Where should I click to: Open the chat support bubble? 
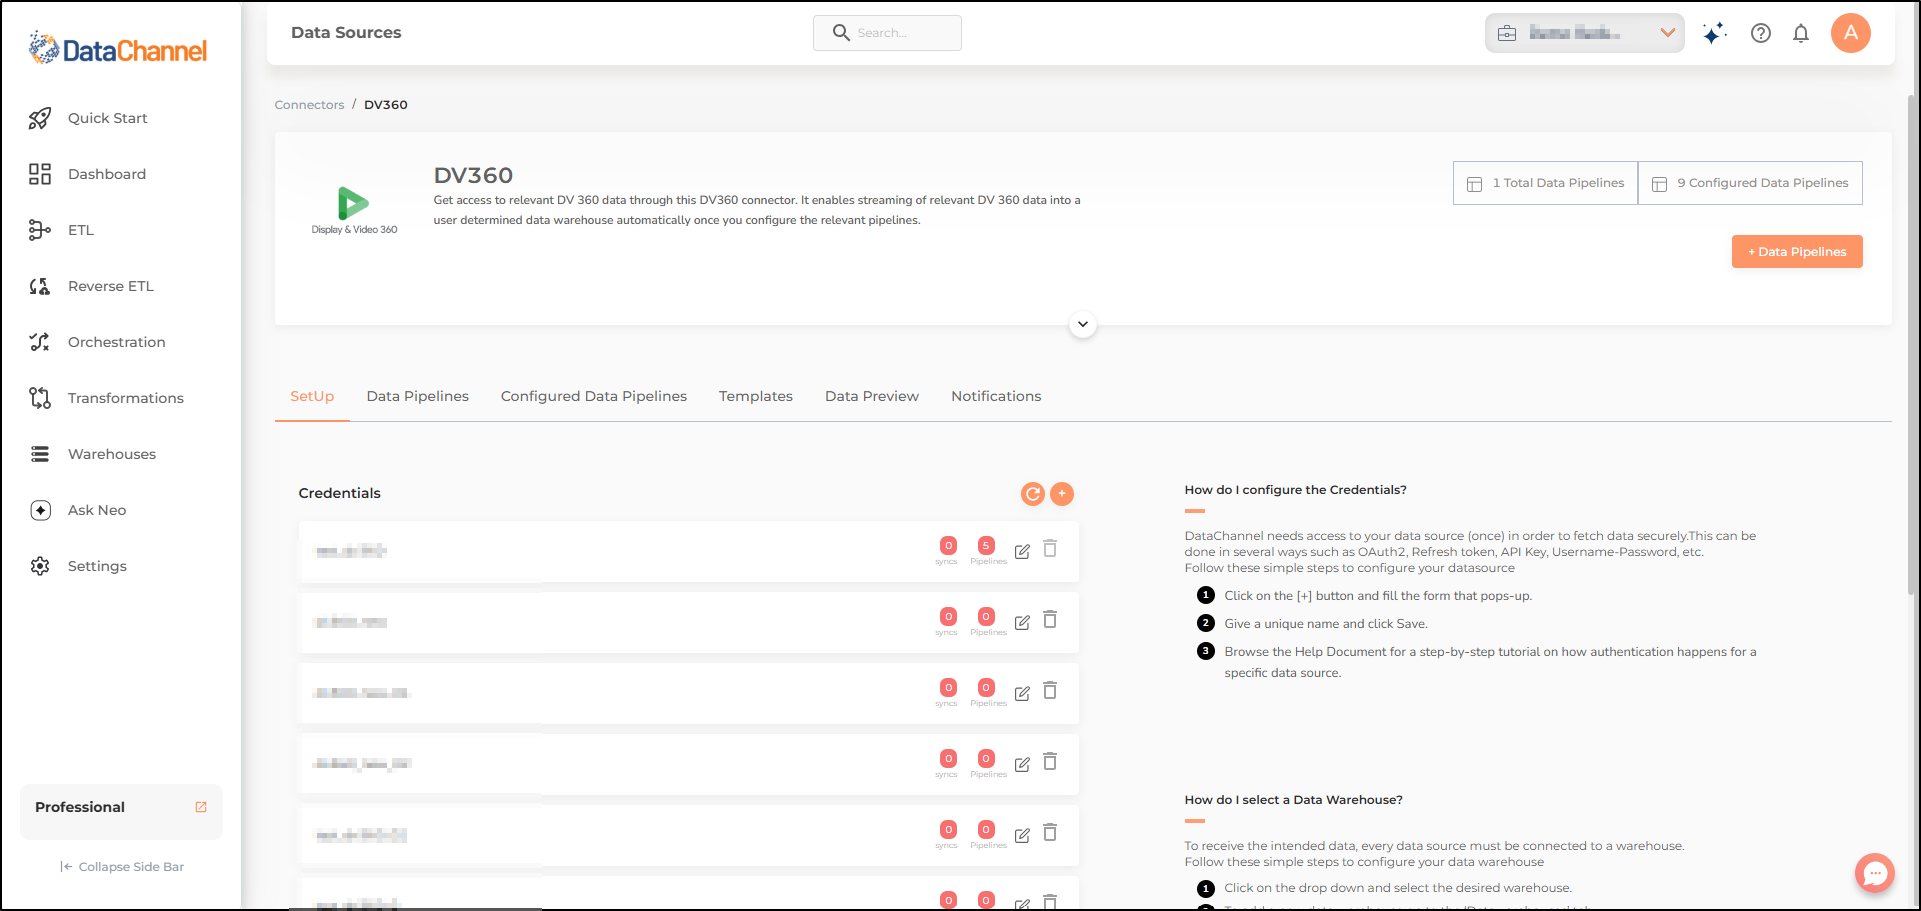click(x=1875, y=873)
